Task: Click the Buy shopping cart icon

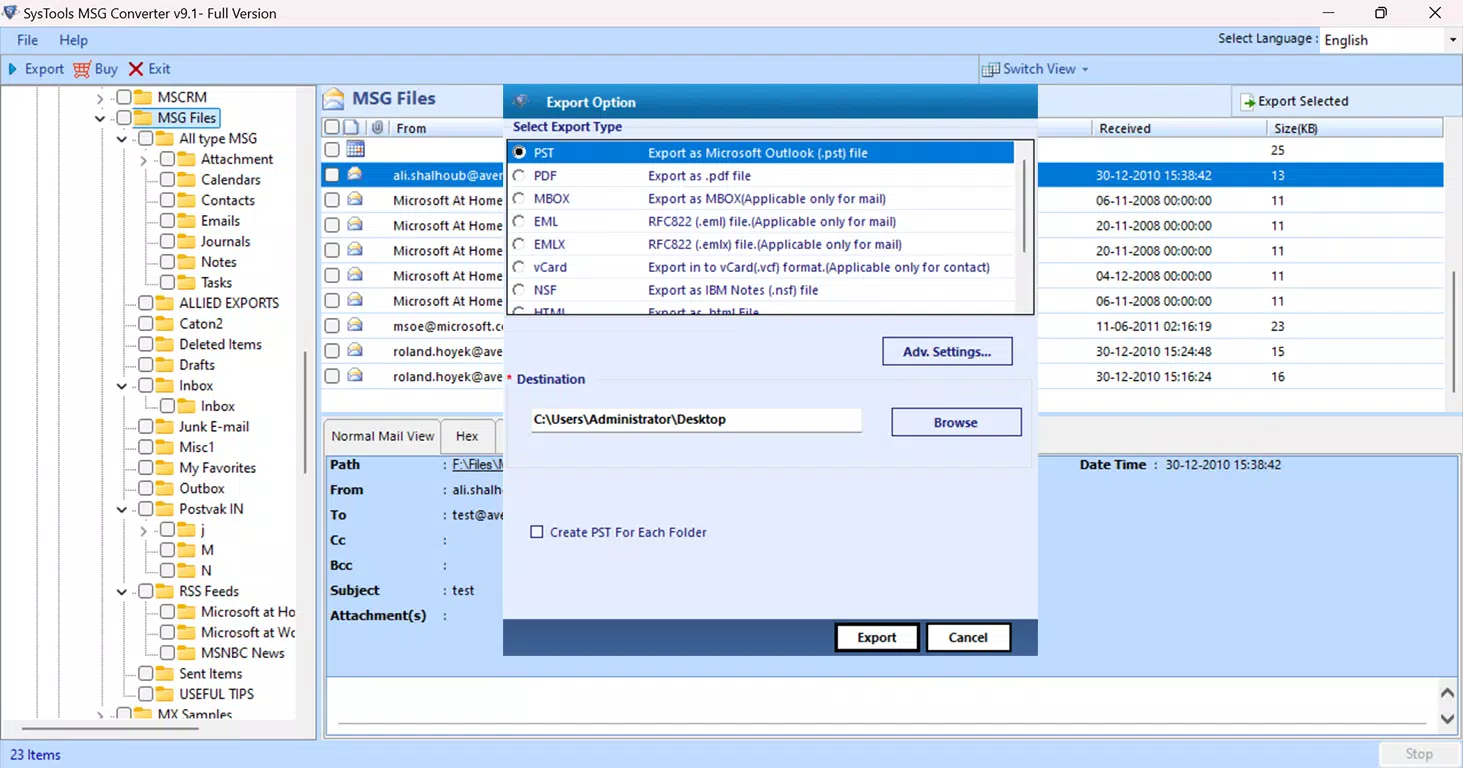Action: pyautogui.click(x=82, y=69)
